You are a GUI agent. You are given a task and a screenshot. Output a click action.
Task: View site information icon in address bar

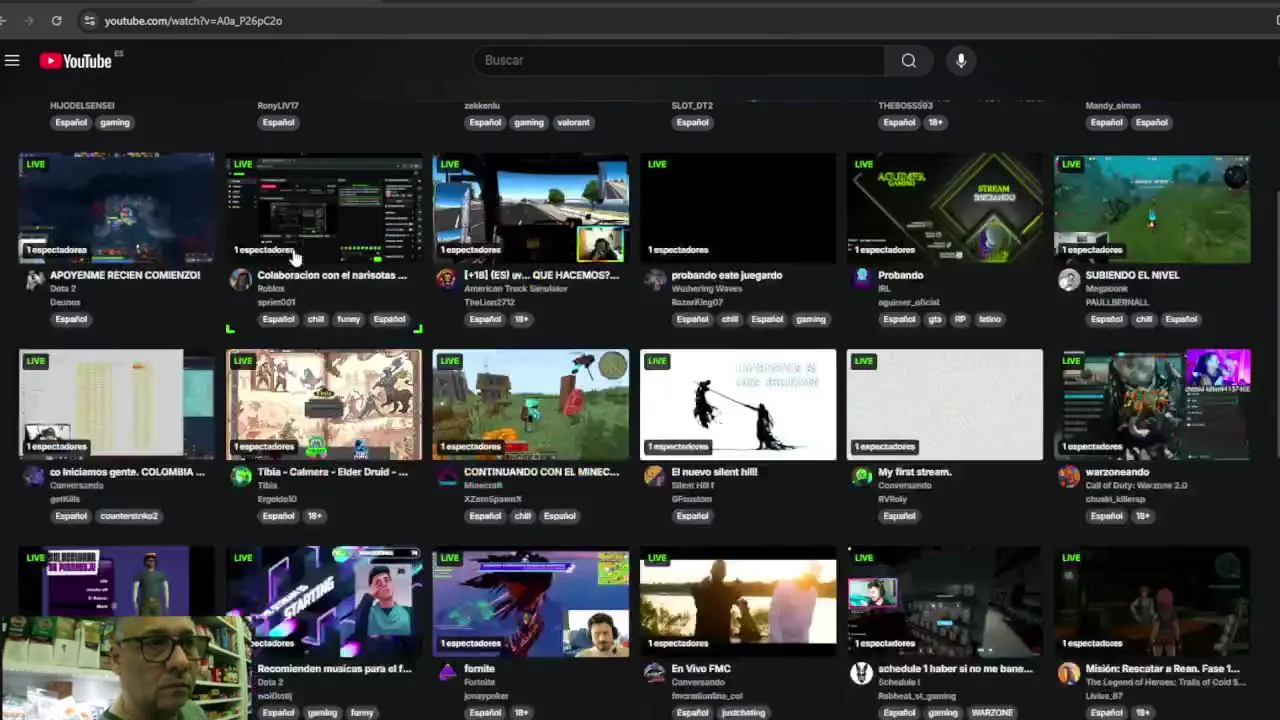[89, 20]
